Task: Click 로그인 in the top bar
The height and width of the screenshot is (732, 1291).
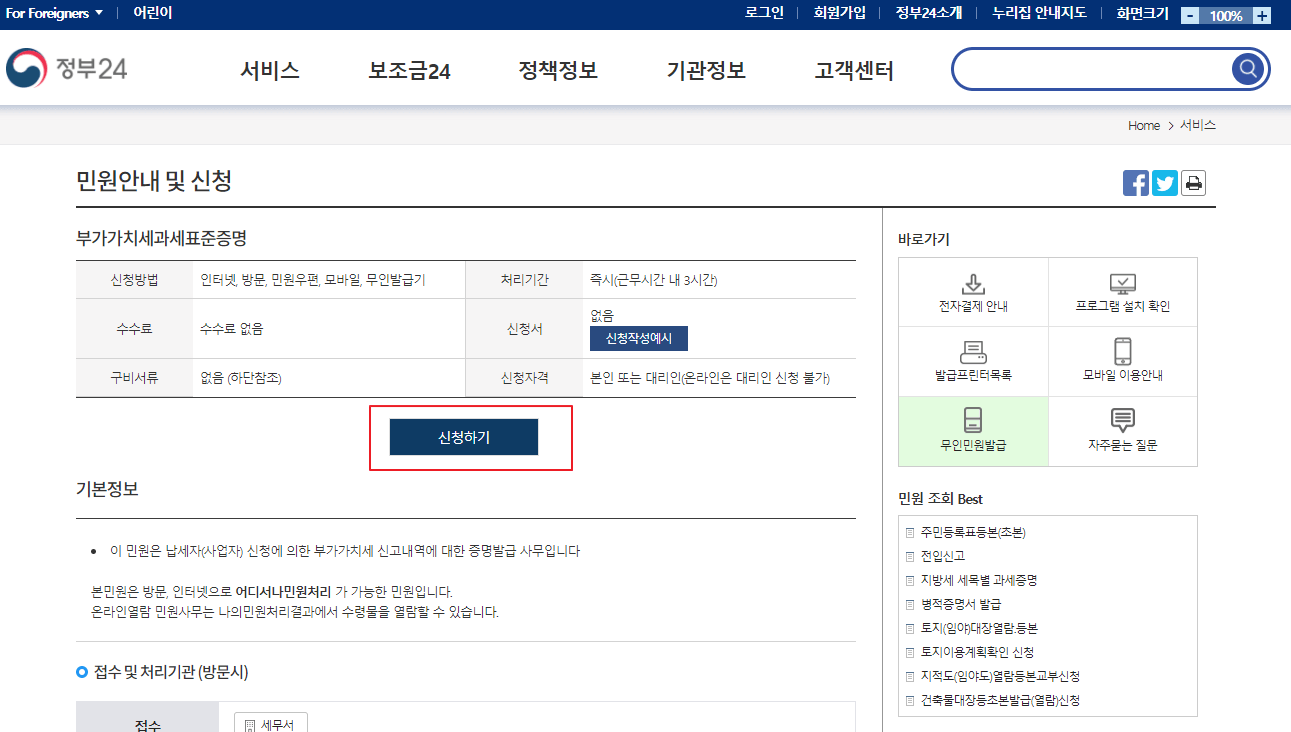Action: (764, 13)
